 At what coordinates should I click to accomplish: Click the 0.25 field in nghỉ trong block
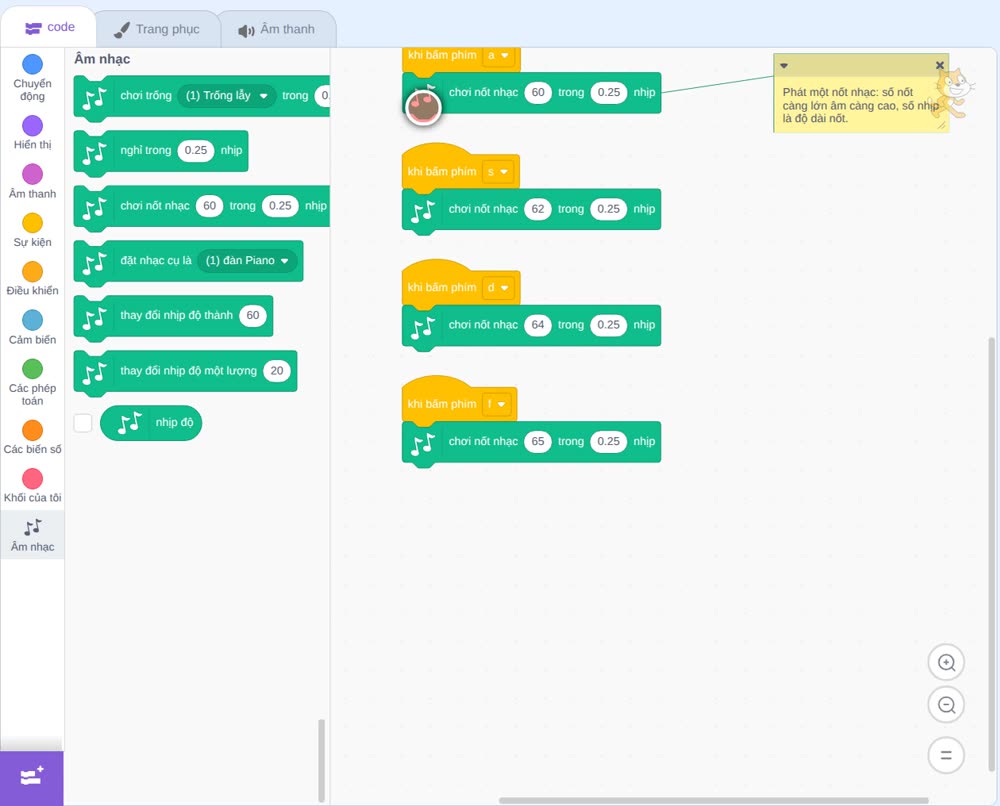point(196,150)
